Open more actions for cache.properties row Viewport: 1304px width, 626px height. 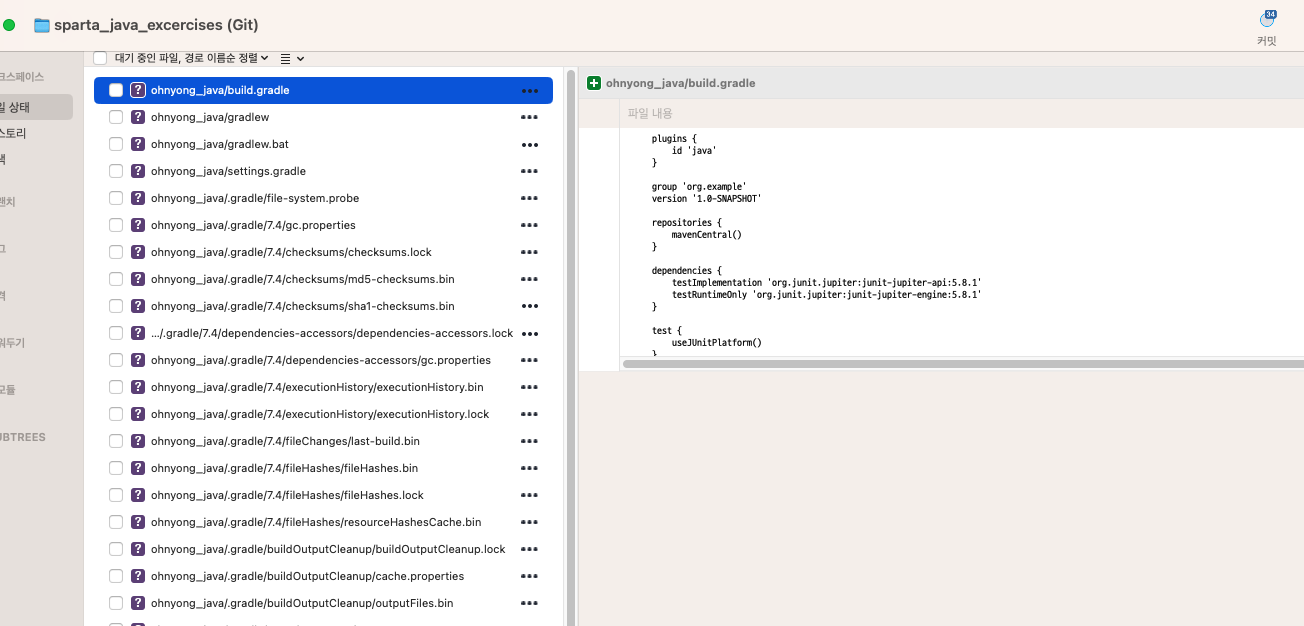tap(530, 577)
